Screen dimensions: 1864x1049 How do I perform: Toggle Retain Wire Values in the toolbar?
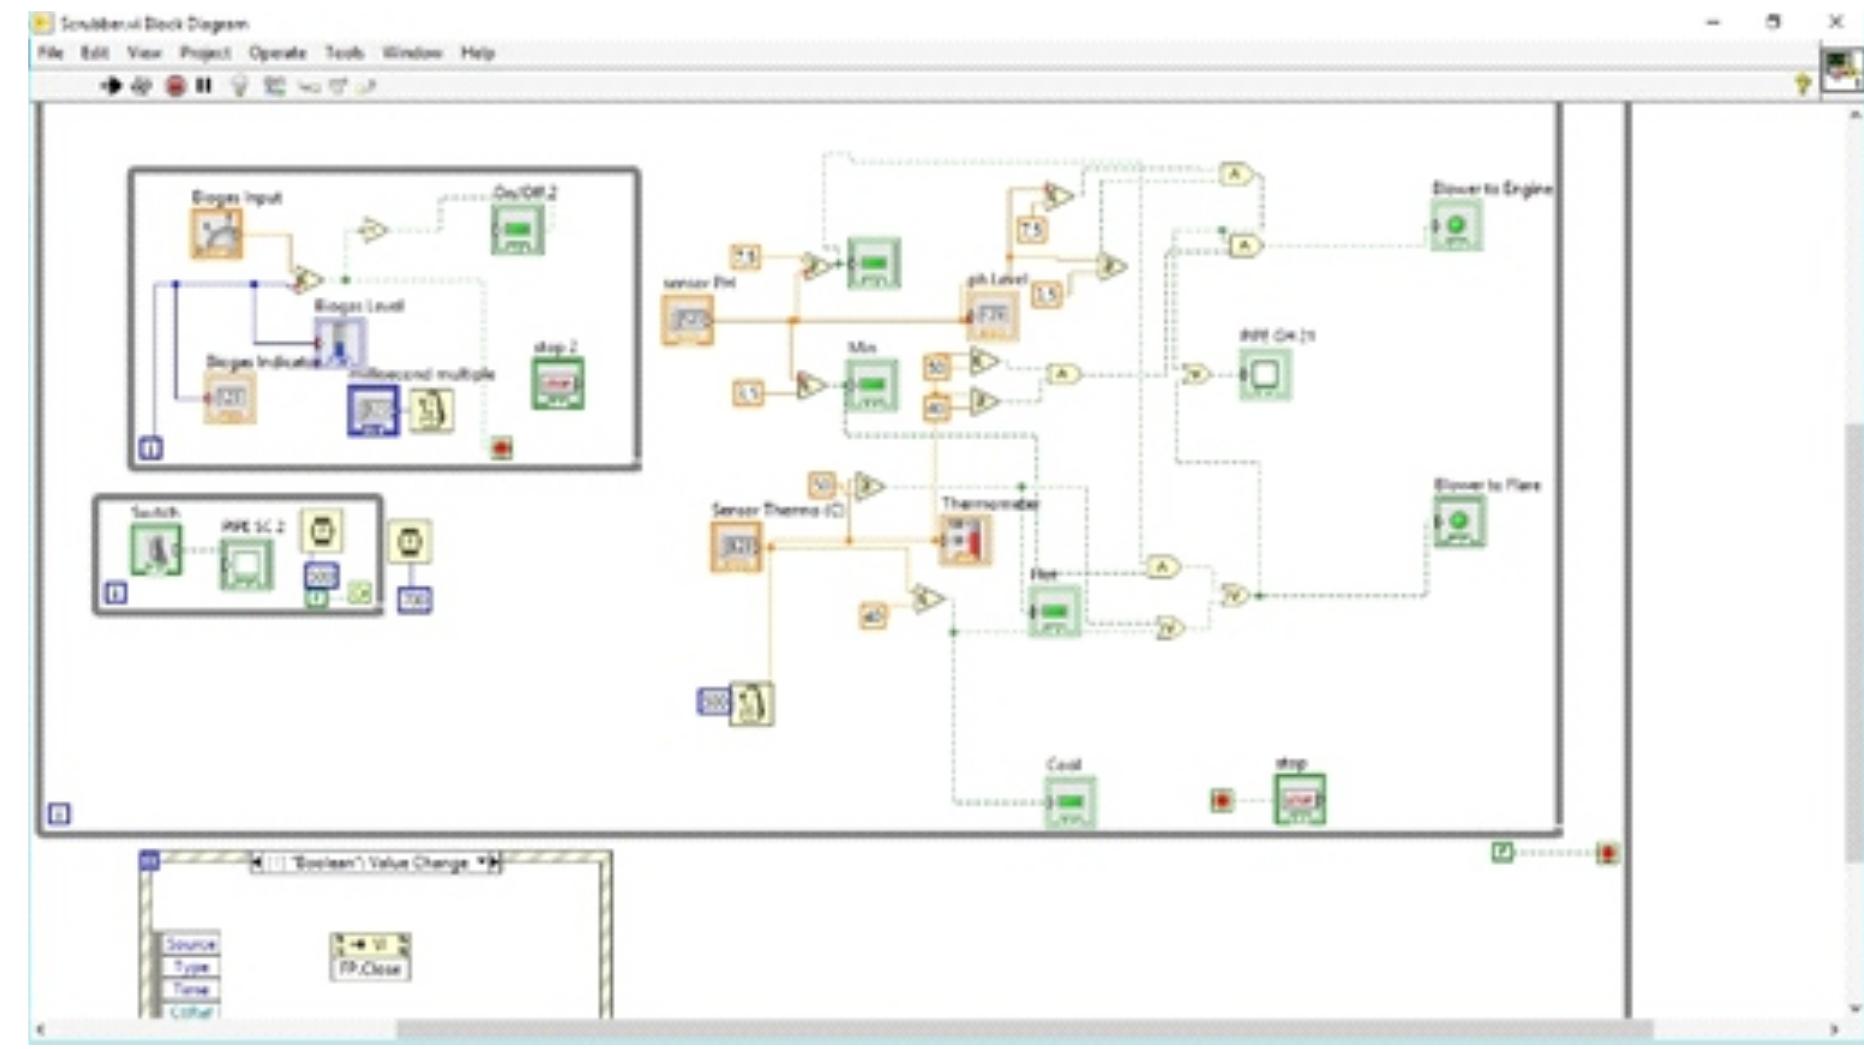pos(274,86)
